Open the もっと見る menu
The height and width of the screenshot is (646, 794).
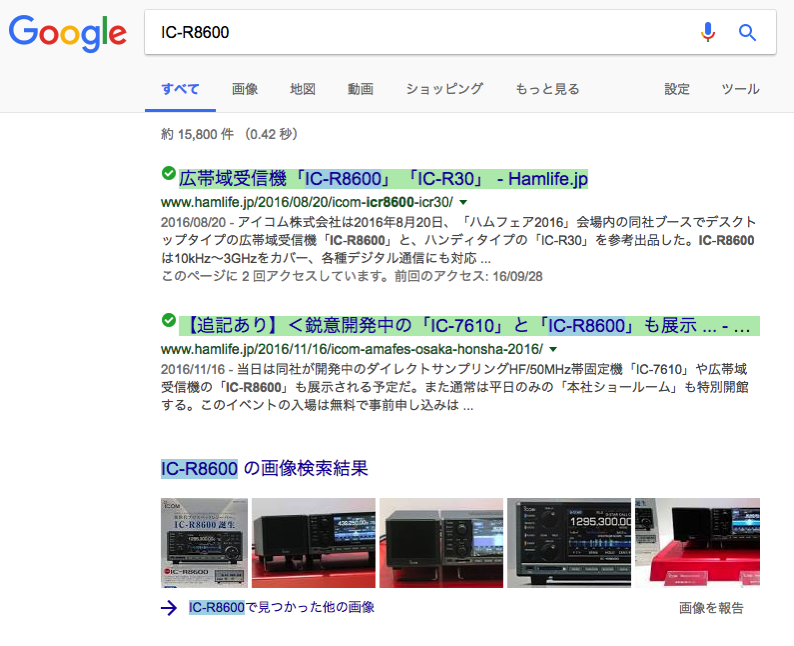(x=547, y=89)
